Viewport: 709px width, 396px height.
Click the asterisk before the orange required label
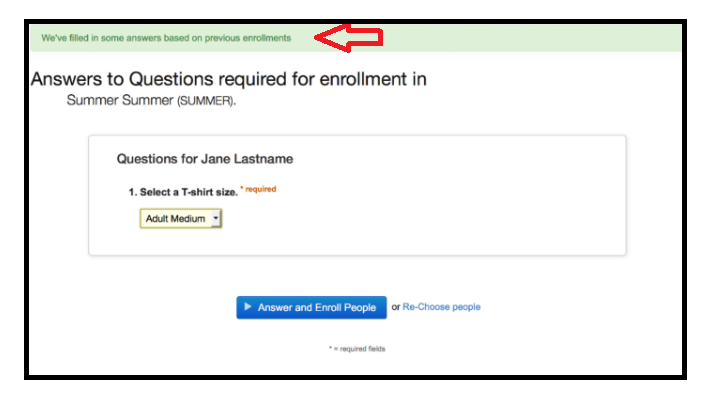point(241,187)
